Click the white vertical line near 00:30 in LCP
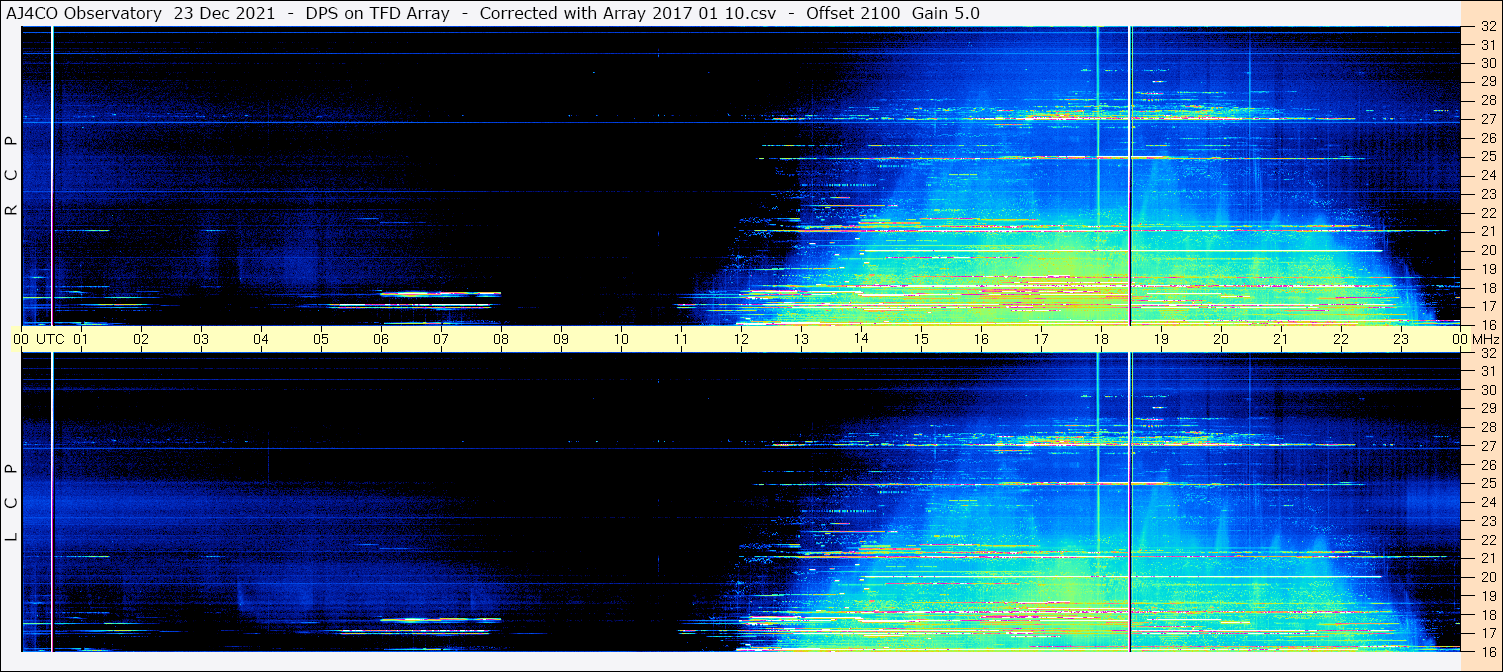 pos(52,500)
